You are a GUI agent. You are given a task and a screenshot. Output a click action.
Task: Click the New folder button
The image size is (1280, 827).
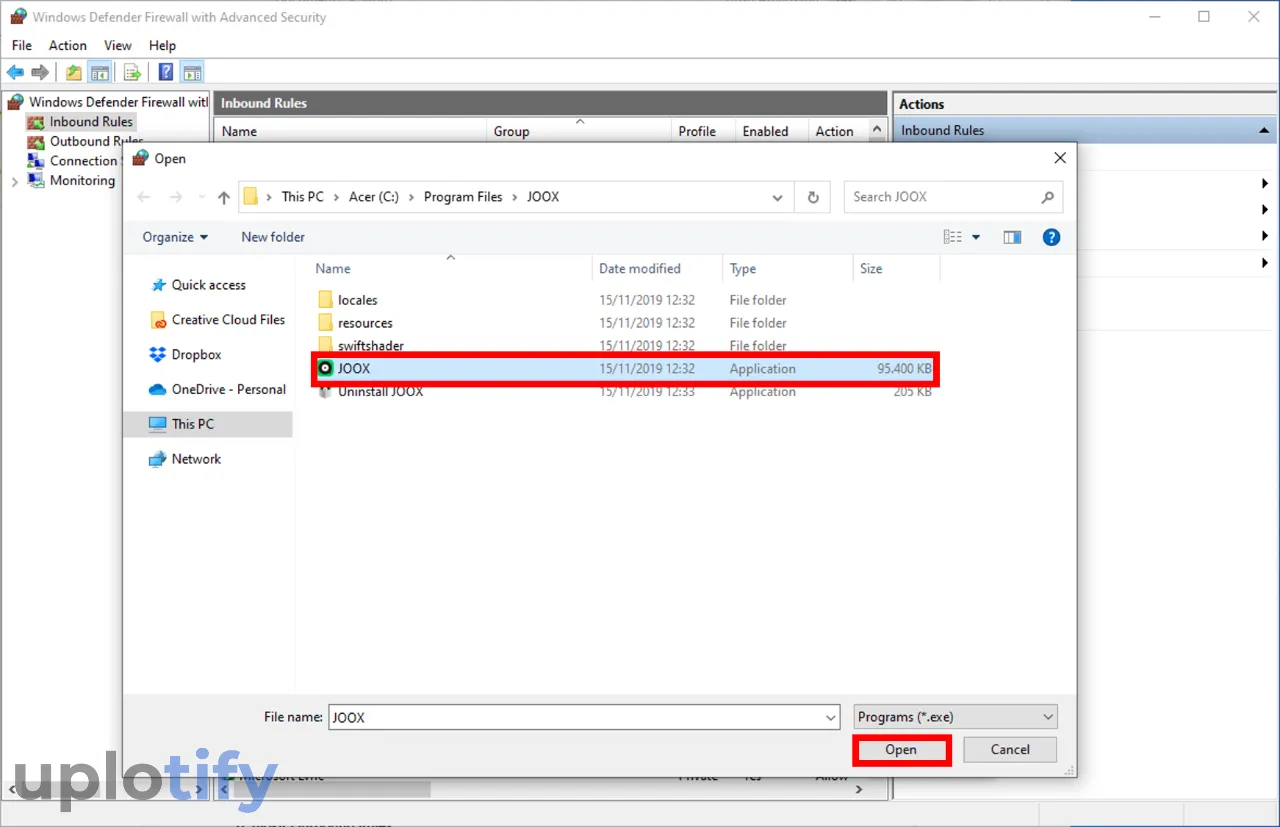pos(273,237)
